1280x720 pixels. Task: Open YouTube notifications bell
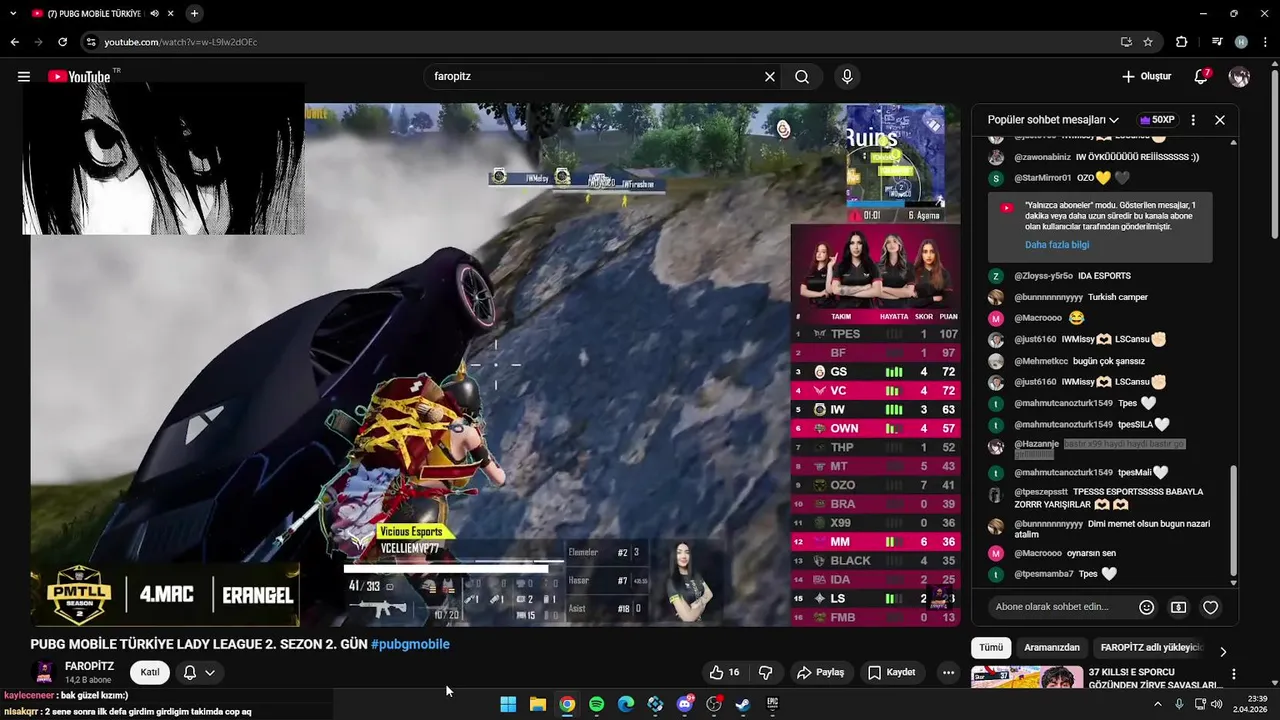coord(1201,76)
